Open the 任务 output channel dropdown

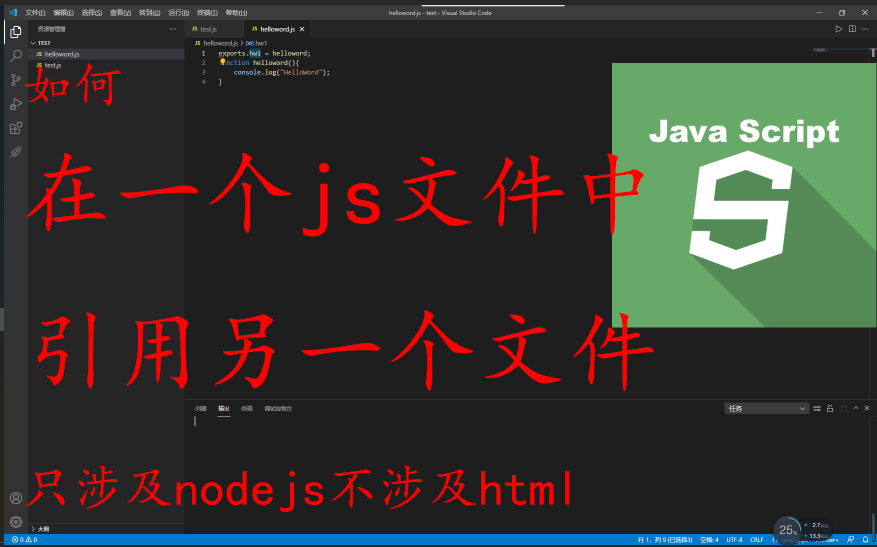click(766, 408)
